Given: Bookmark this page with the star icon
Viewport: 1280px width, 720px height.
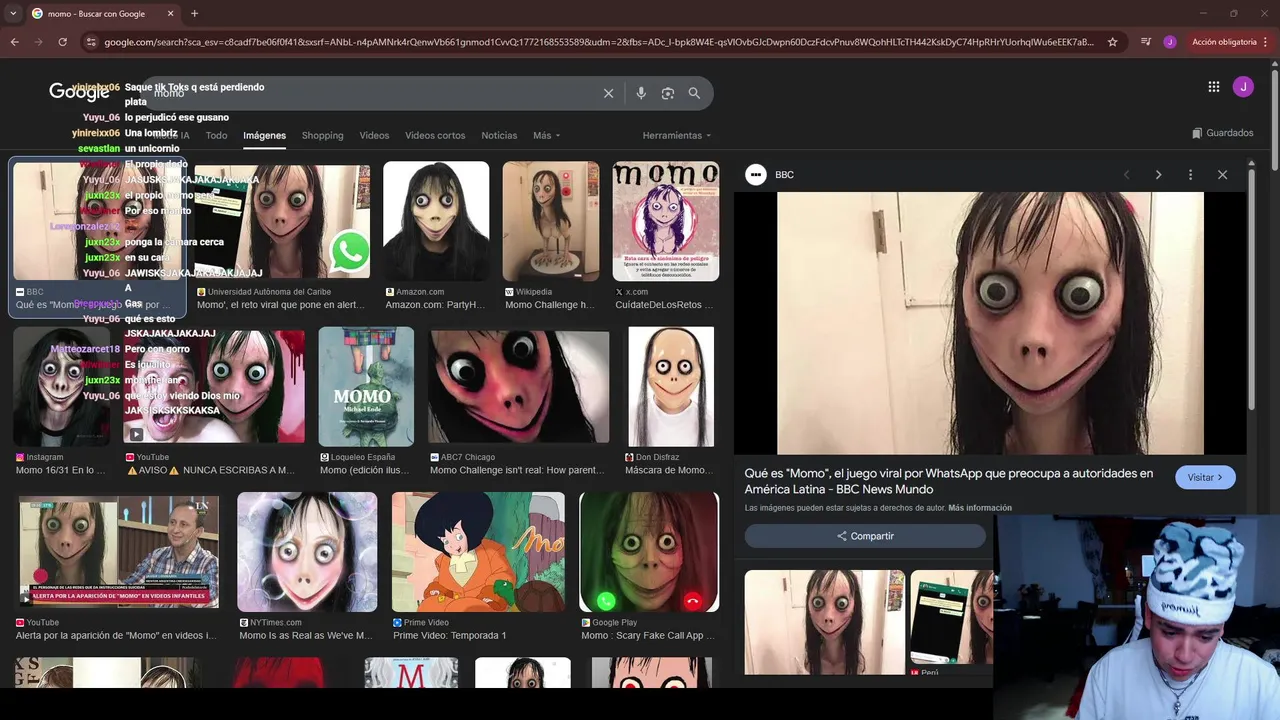Looking at the screenshot, I should click(x=1112, y=42).
